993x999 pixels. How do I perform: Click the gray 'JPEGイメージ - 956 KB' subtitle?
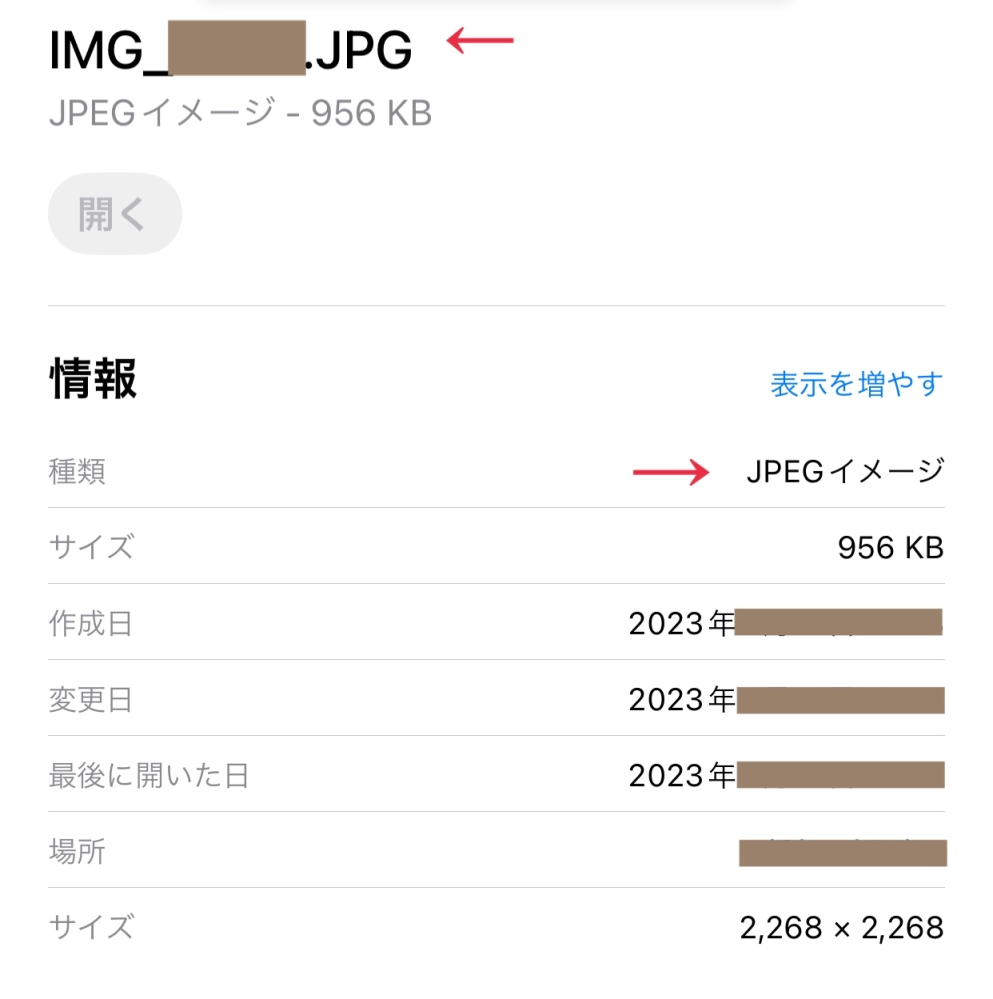(240, 114)
